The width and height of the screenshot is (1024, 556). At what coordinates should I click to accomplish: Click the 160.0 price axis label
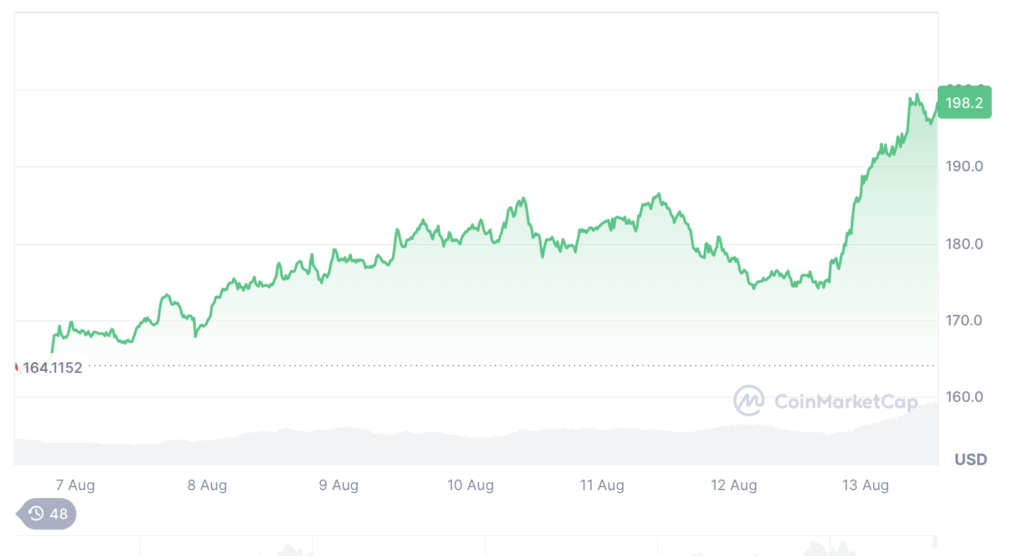pos(964,397)
